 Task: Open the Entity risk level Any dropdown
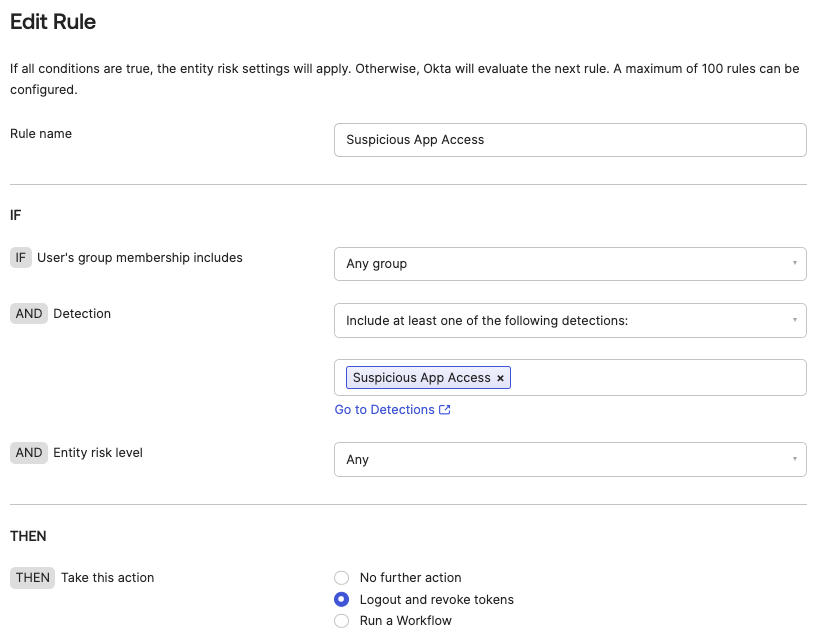[570, 460]
